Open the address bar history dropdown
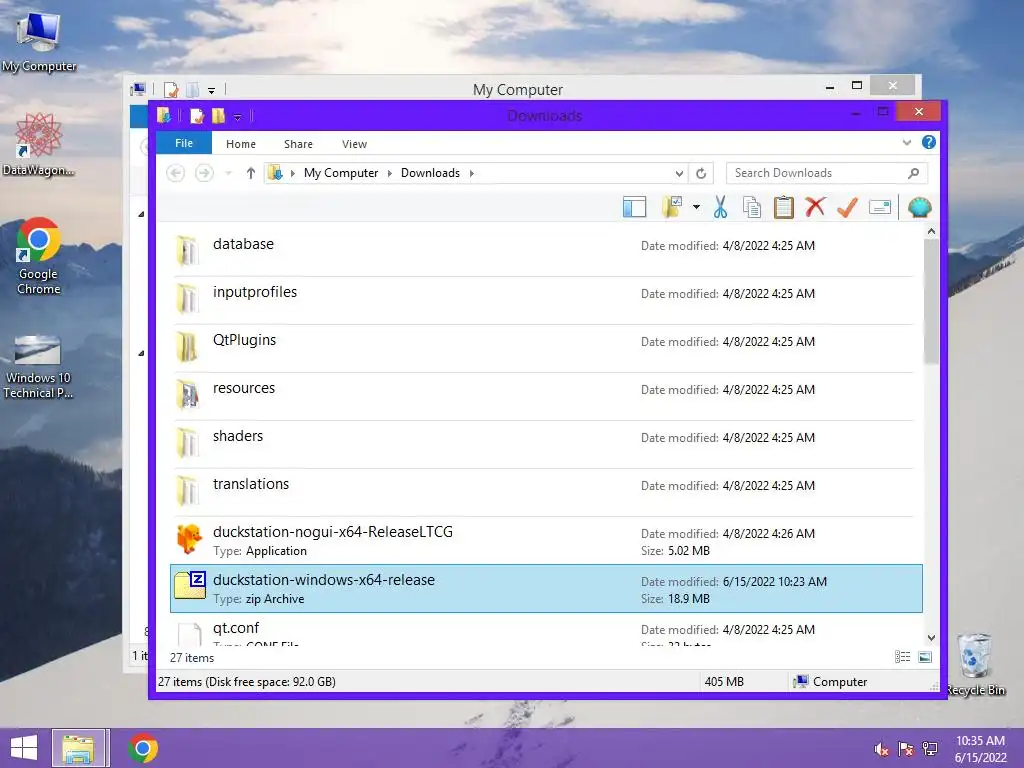This screenshot has height=768, width=1024. coord(679,173)
